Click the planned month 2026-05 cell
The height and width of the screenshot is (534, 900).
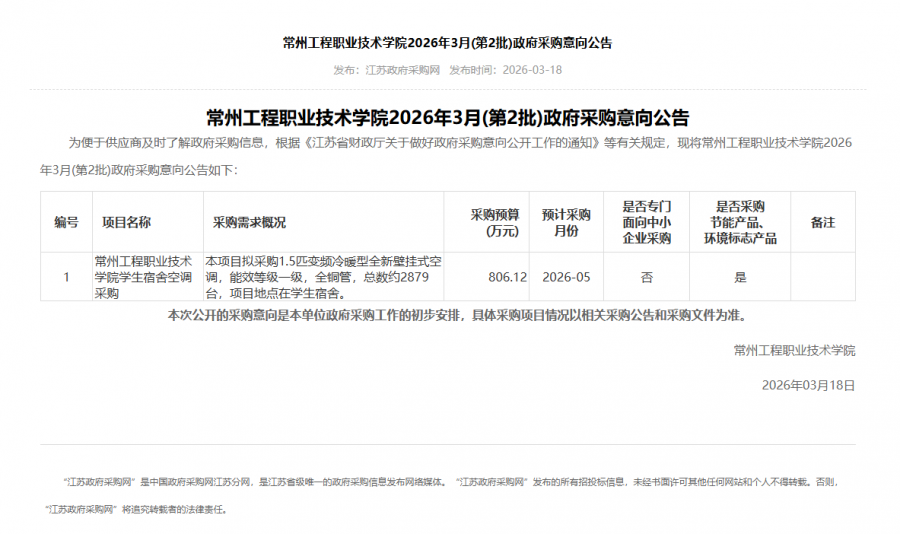pyautogui.click(x=566, y=277)
